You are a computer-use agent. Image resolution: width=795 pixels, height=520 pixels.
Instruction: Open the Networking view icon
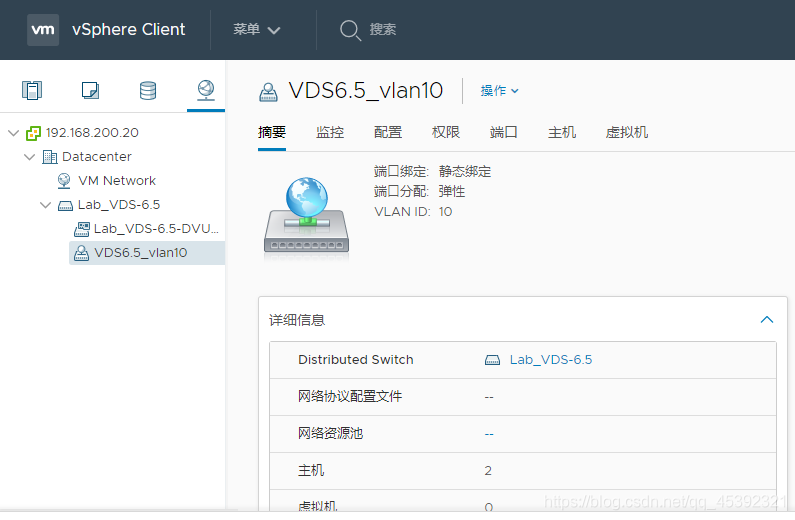206,90
